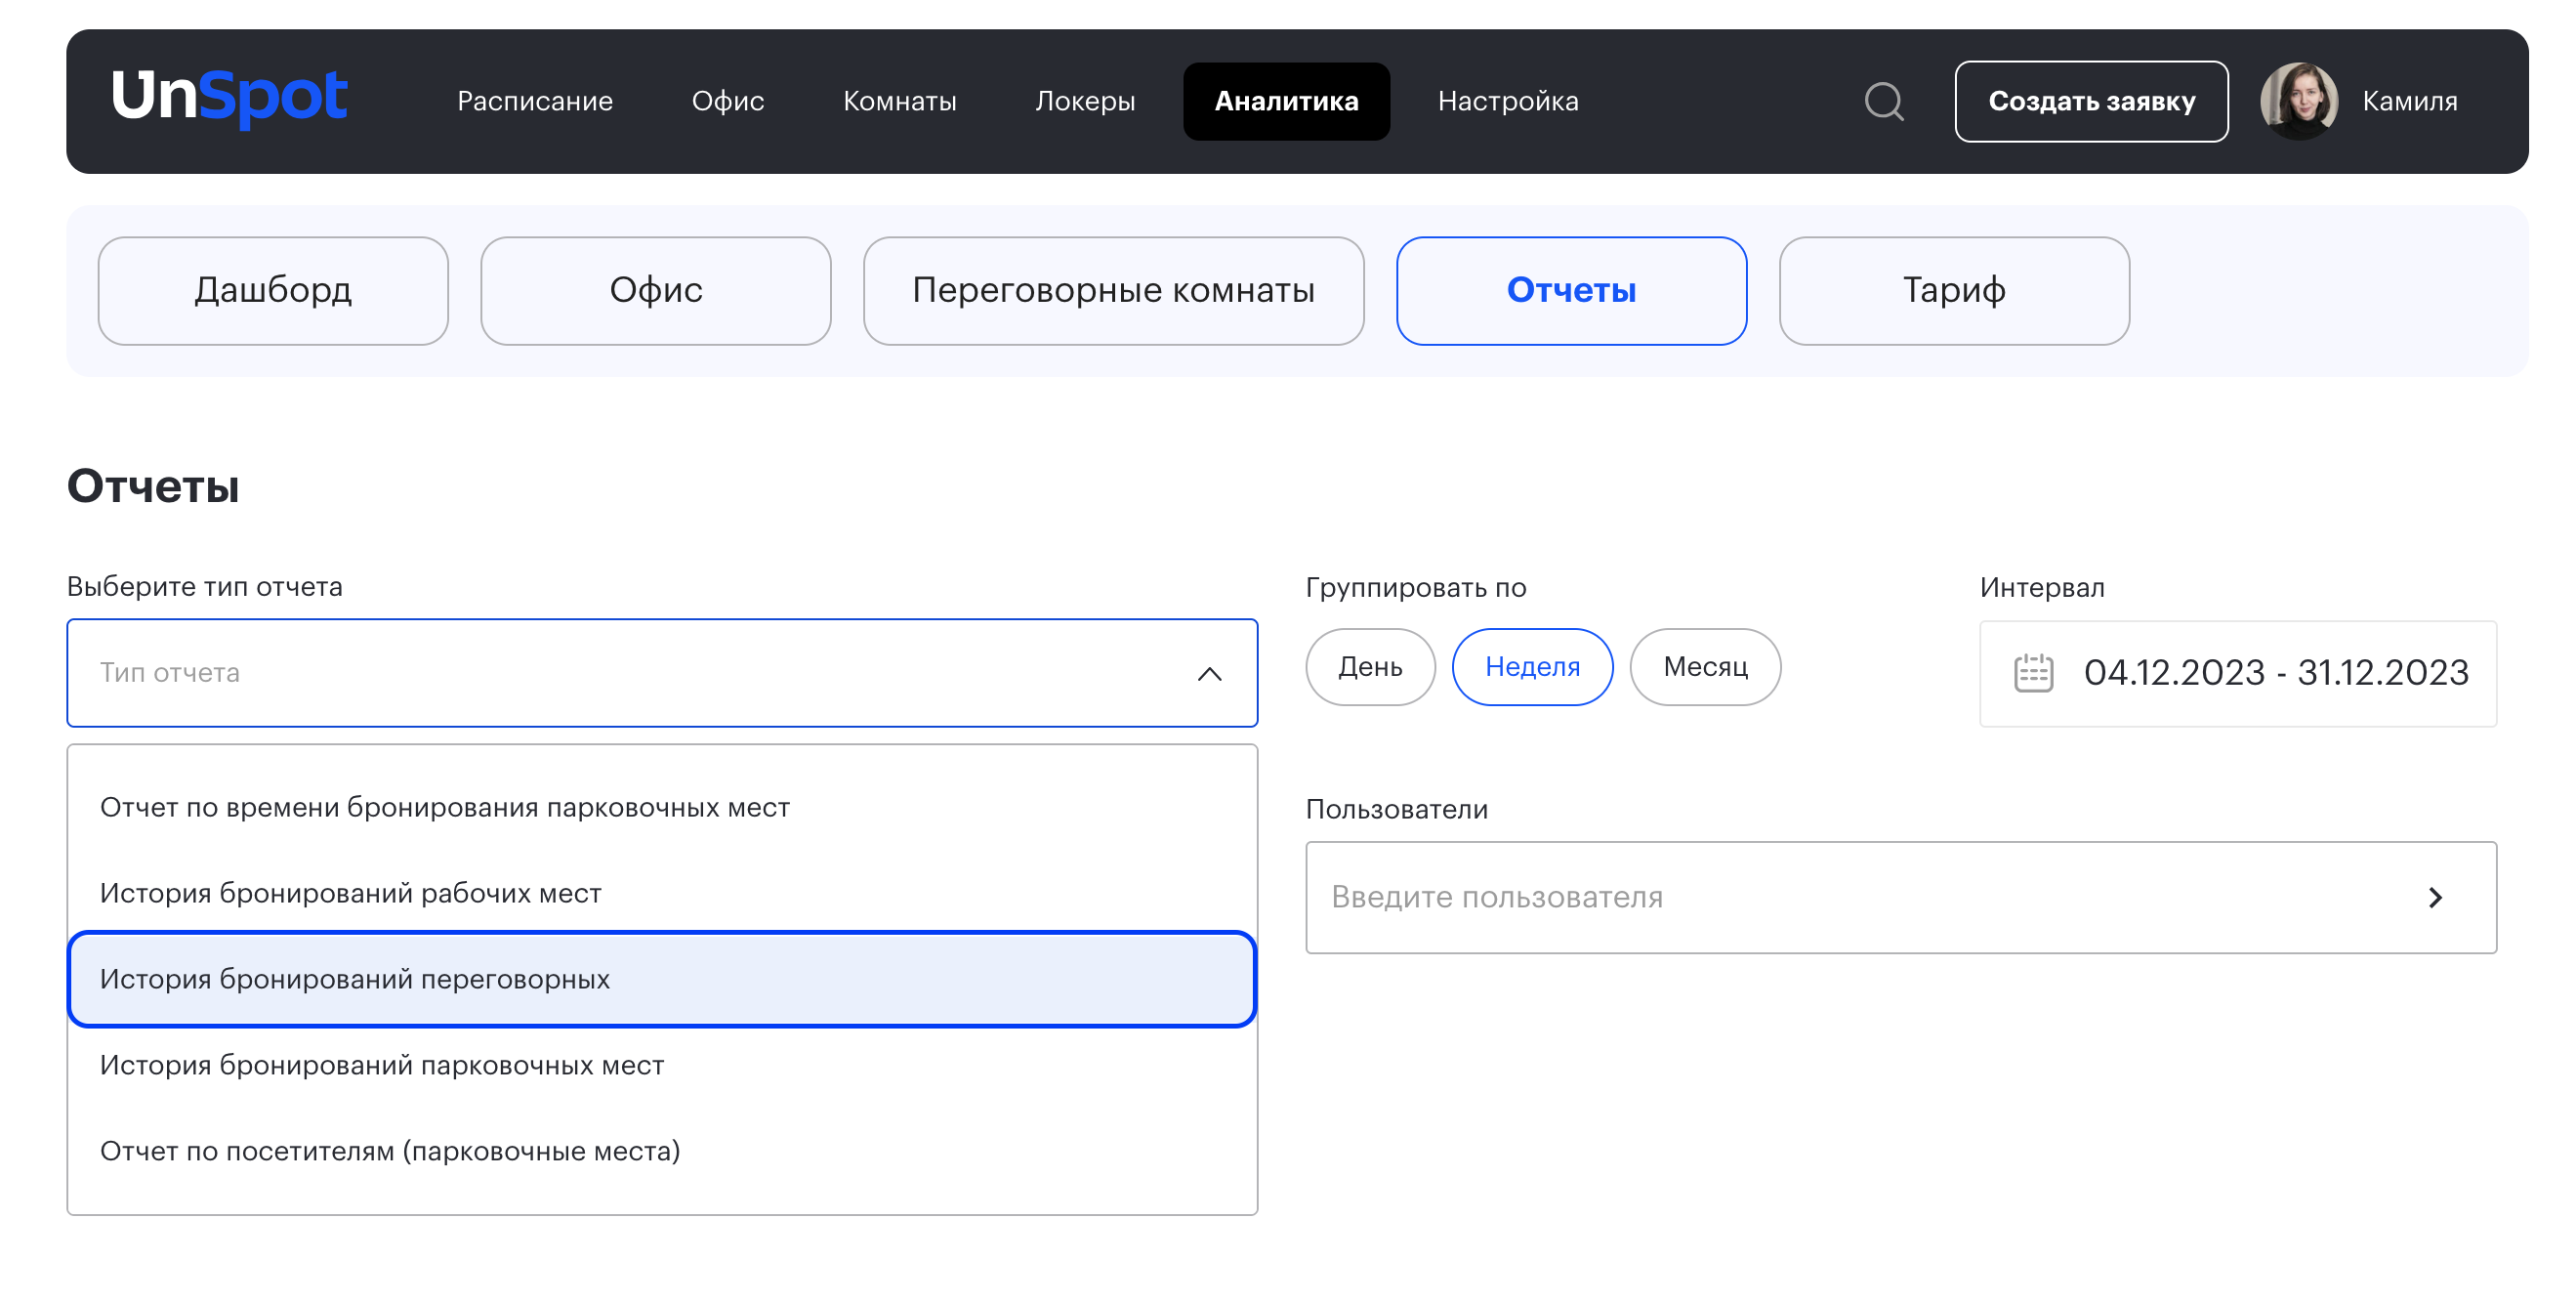Open the Тариф tab

point(1953,291)
